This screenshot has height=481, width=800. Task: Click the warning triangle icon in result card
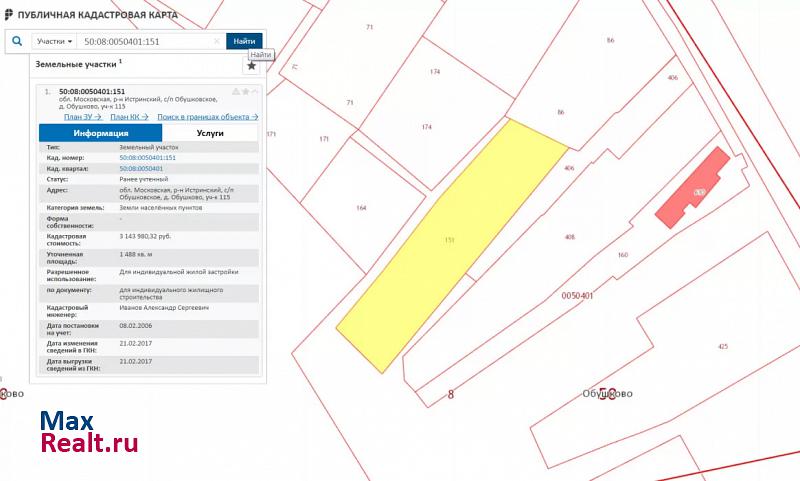(x=235, y=91)
